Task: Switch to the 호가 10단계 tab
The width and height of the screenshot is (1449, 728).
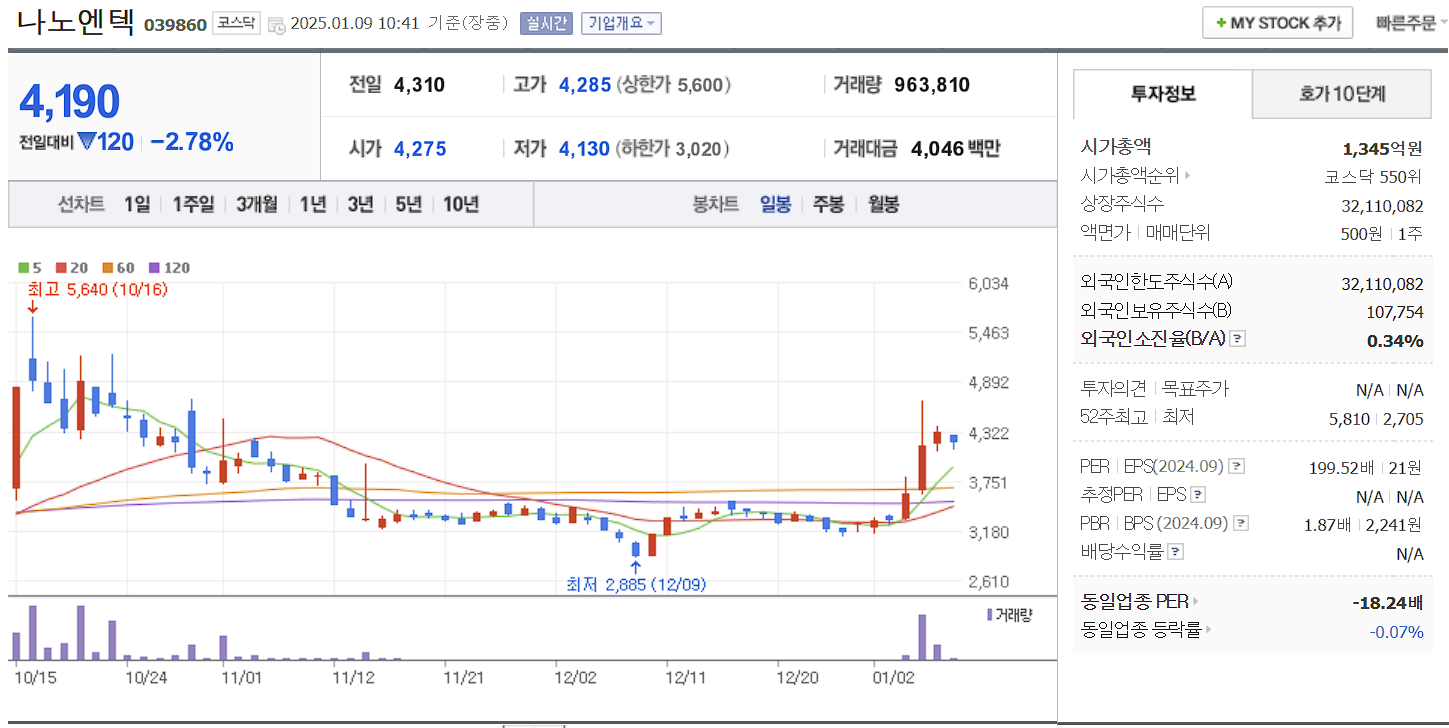Action: [1341, 94]
